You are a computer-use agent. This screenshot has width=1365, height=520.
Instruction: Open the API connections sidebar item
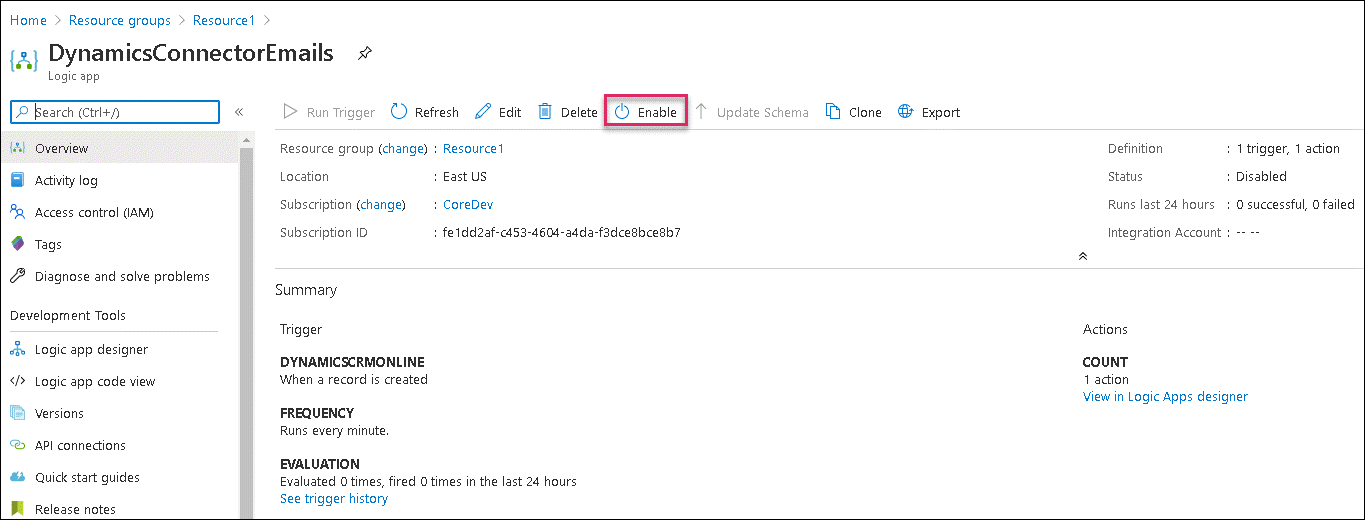pos(80,445)
